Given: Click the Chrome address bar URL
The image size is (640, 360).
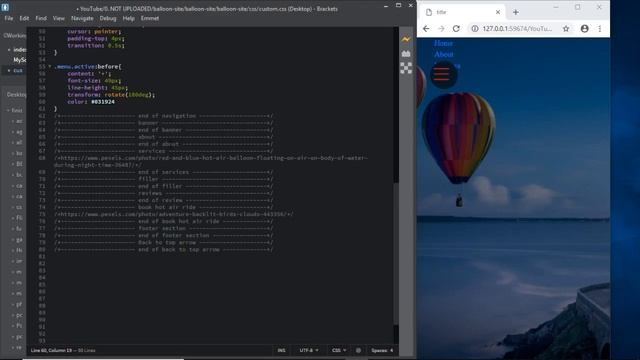Looking at the screenshot, I should 517,29.
